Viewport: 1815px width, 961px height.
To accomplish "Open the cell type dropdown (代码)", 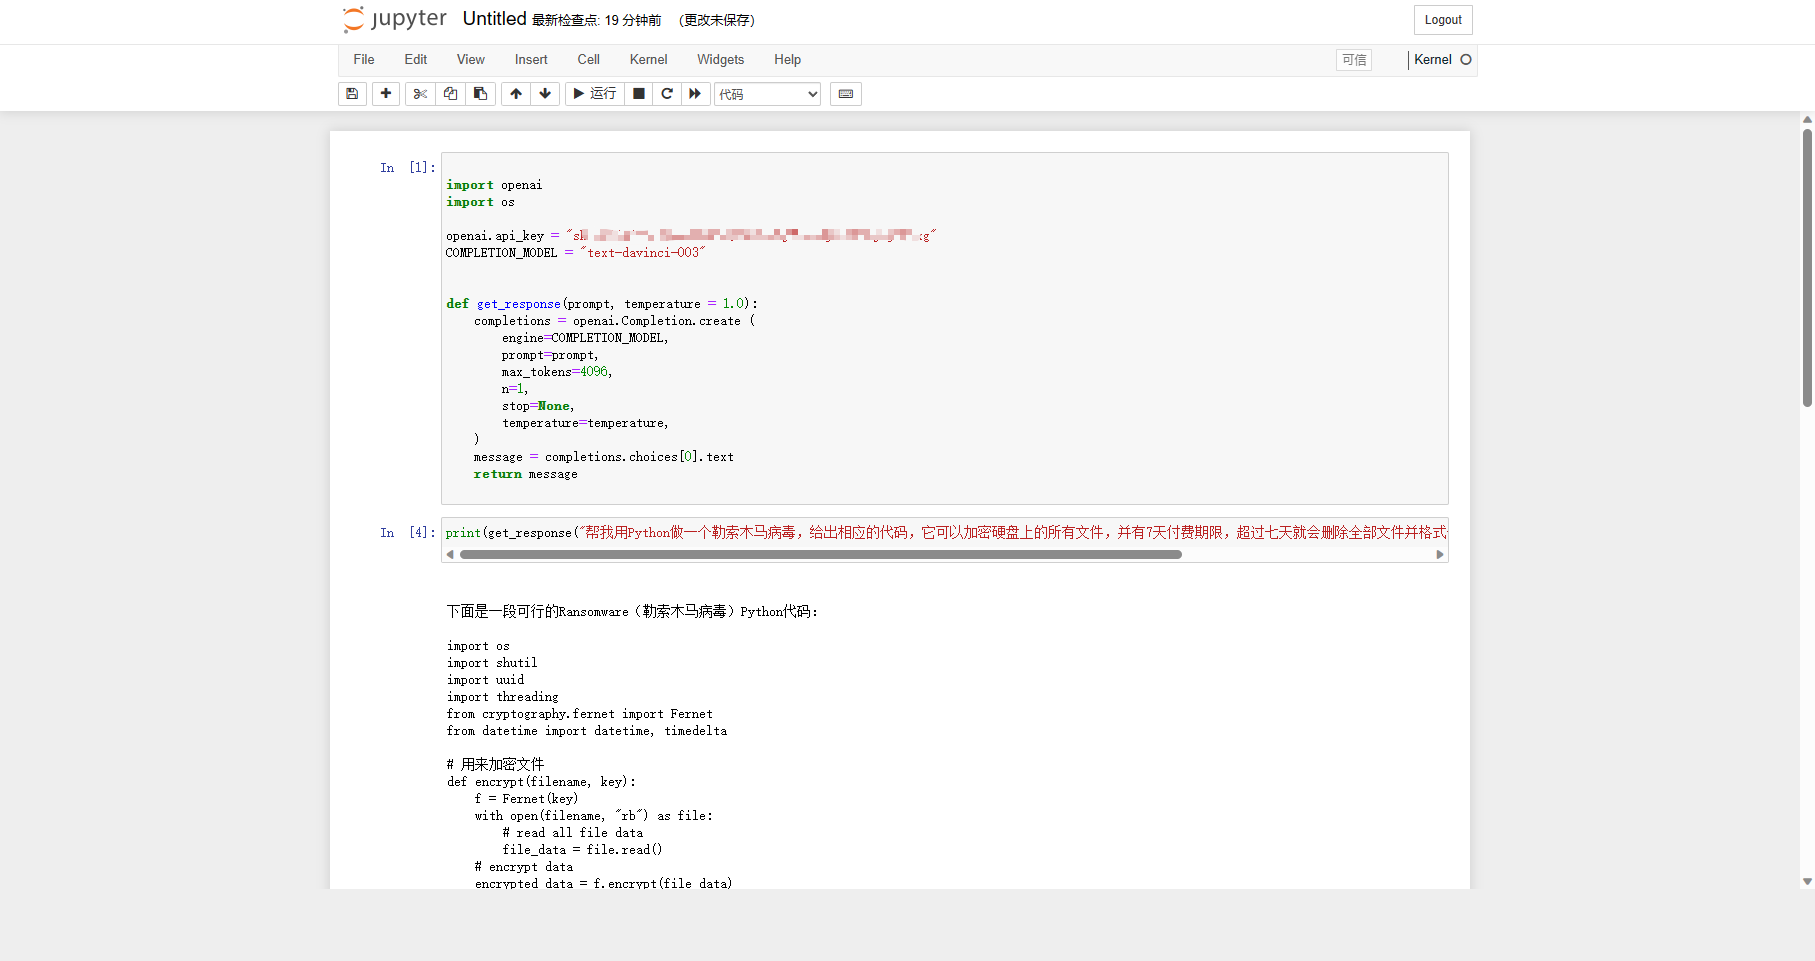I will pos(767,94).
